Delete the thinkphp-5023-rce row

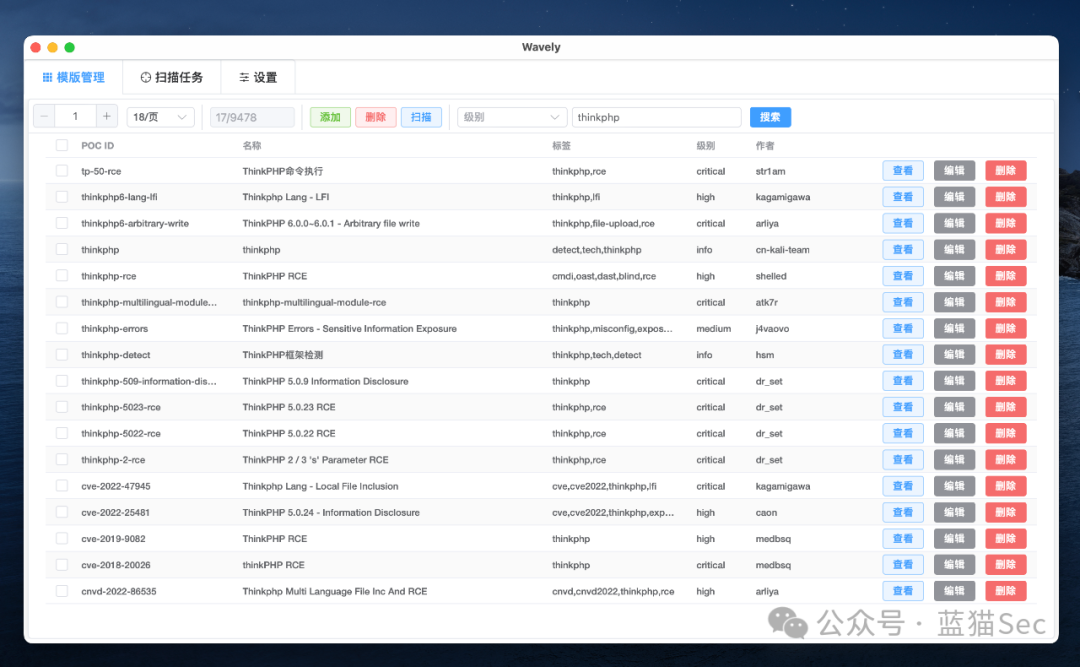(1006, 407)
